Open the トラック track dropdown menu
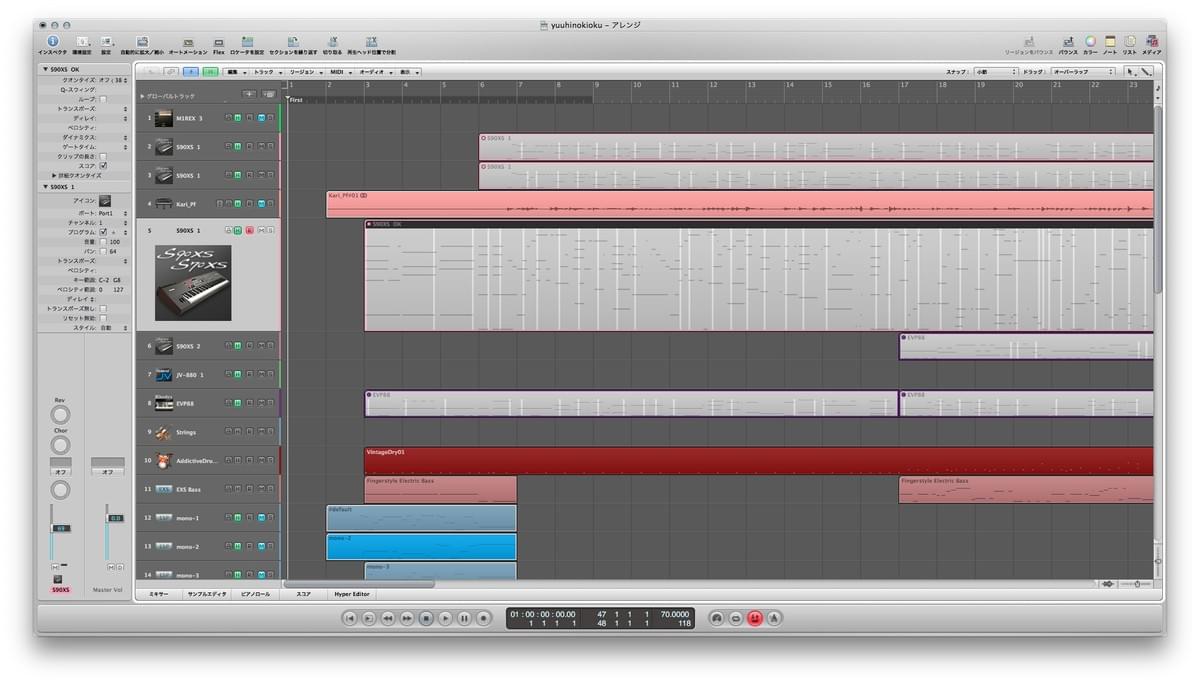The image size is (1200, 684). pos(267,72)
